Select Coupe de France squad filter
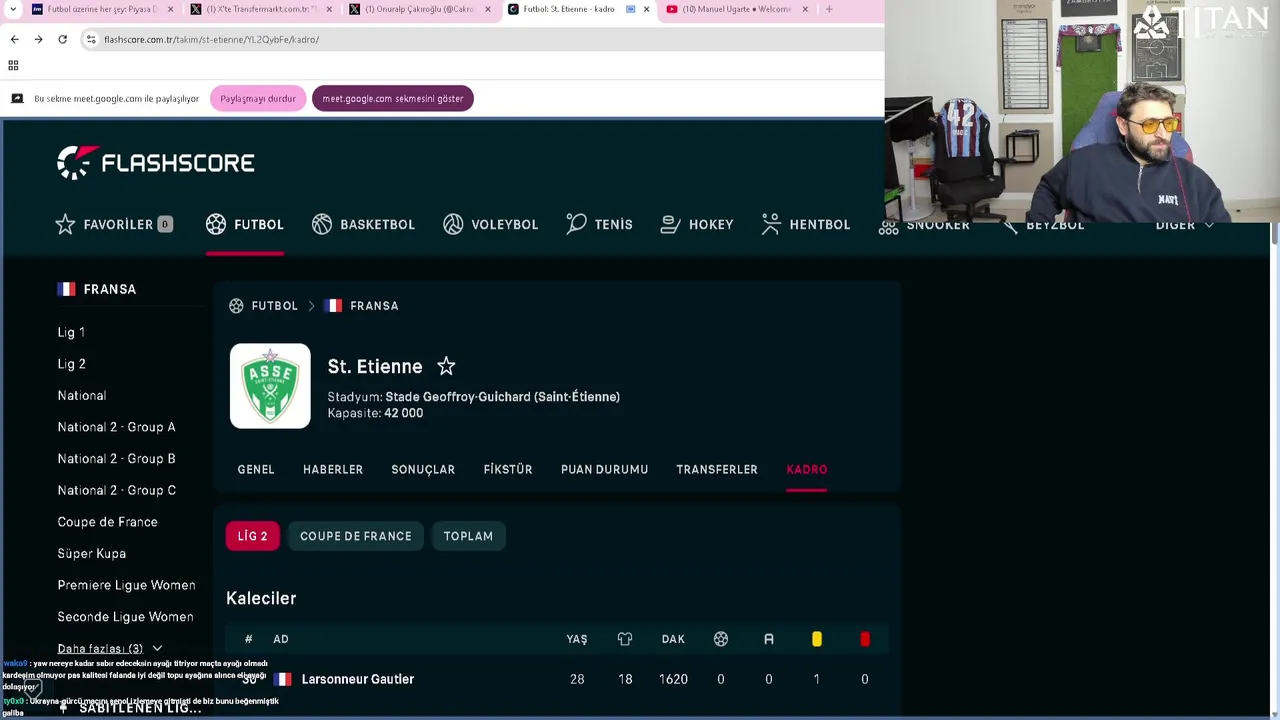Image resolution: width=1280 pixels, height=720 pixels. 356,536
